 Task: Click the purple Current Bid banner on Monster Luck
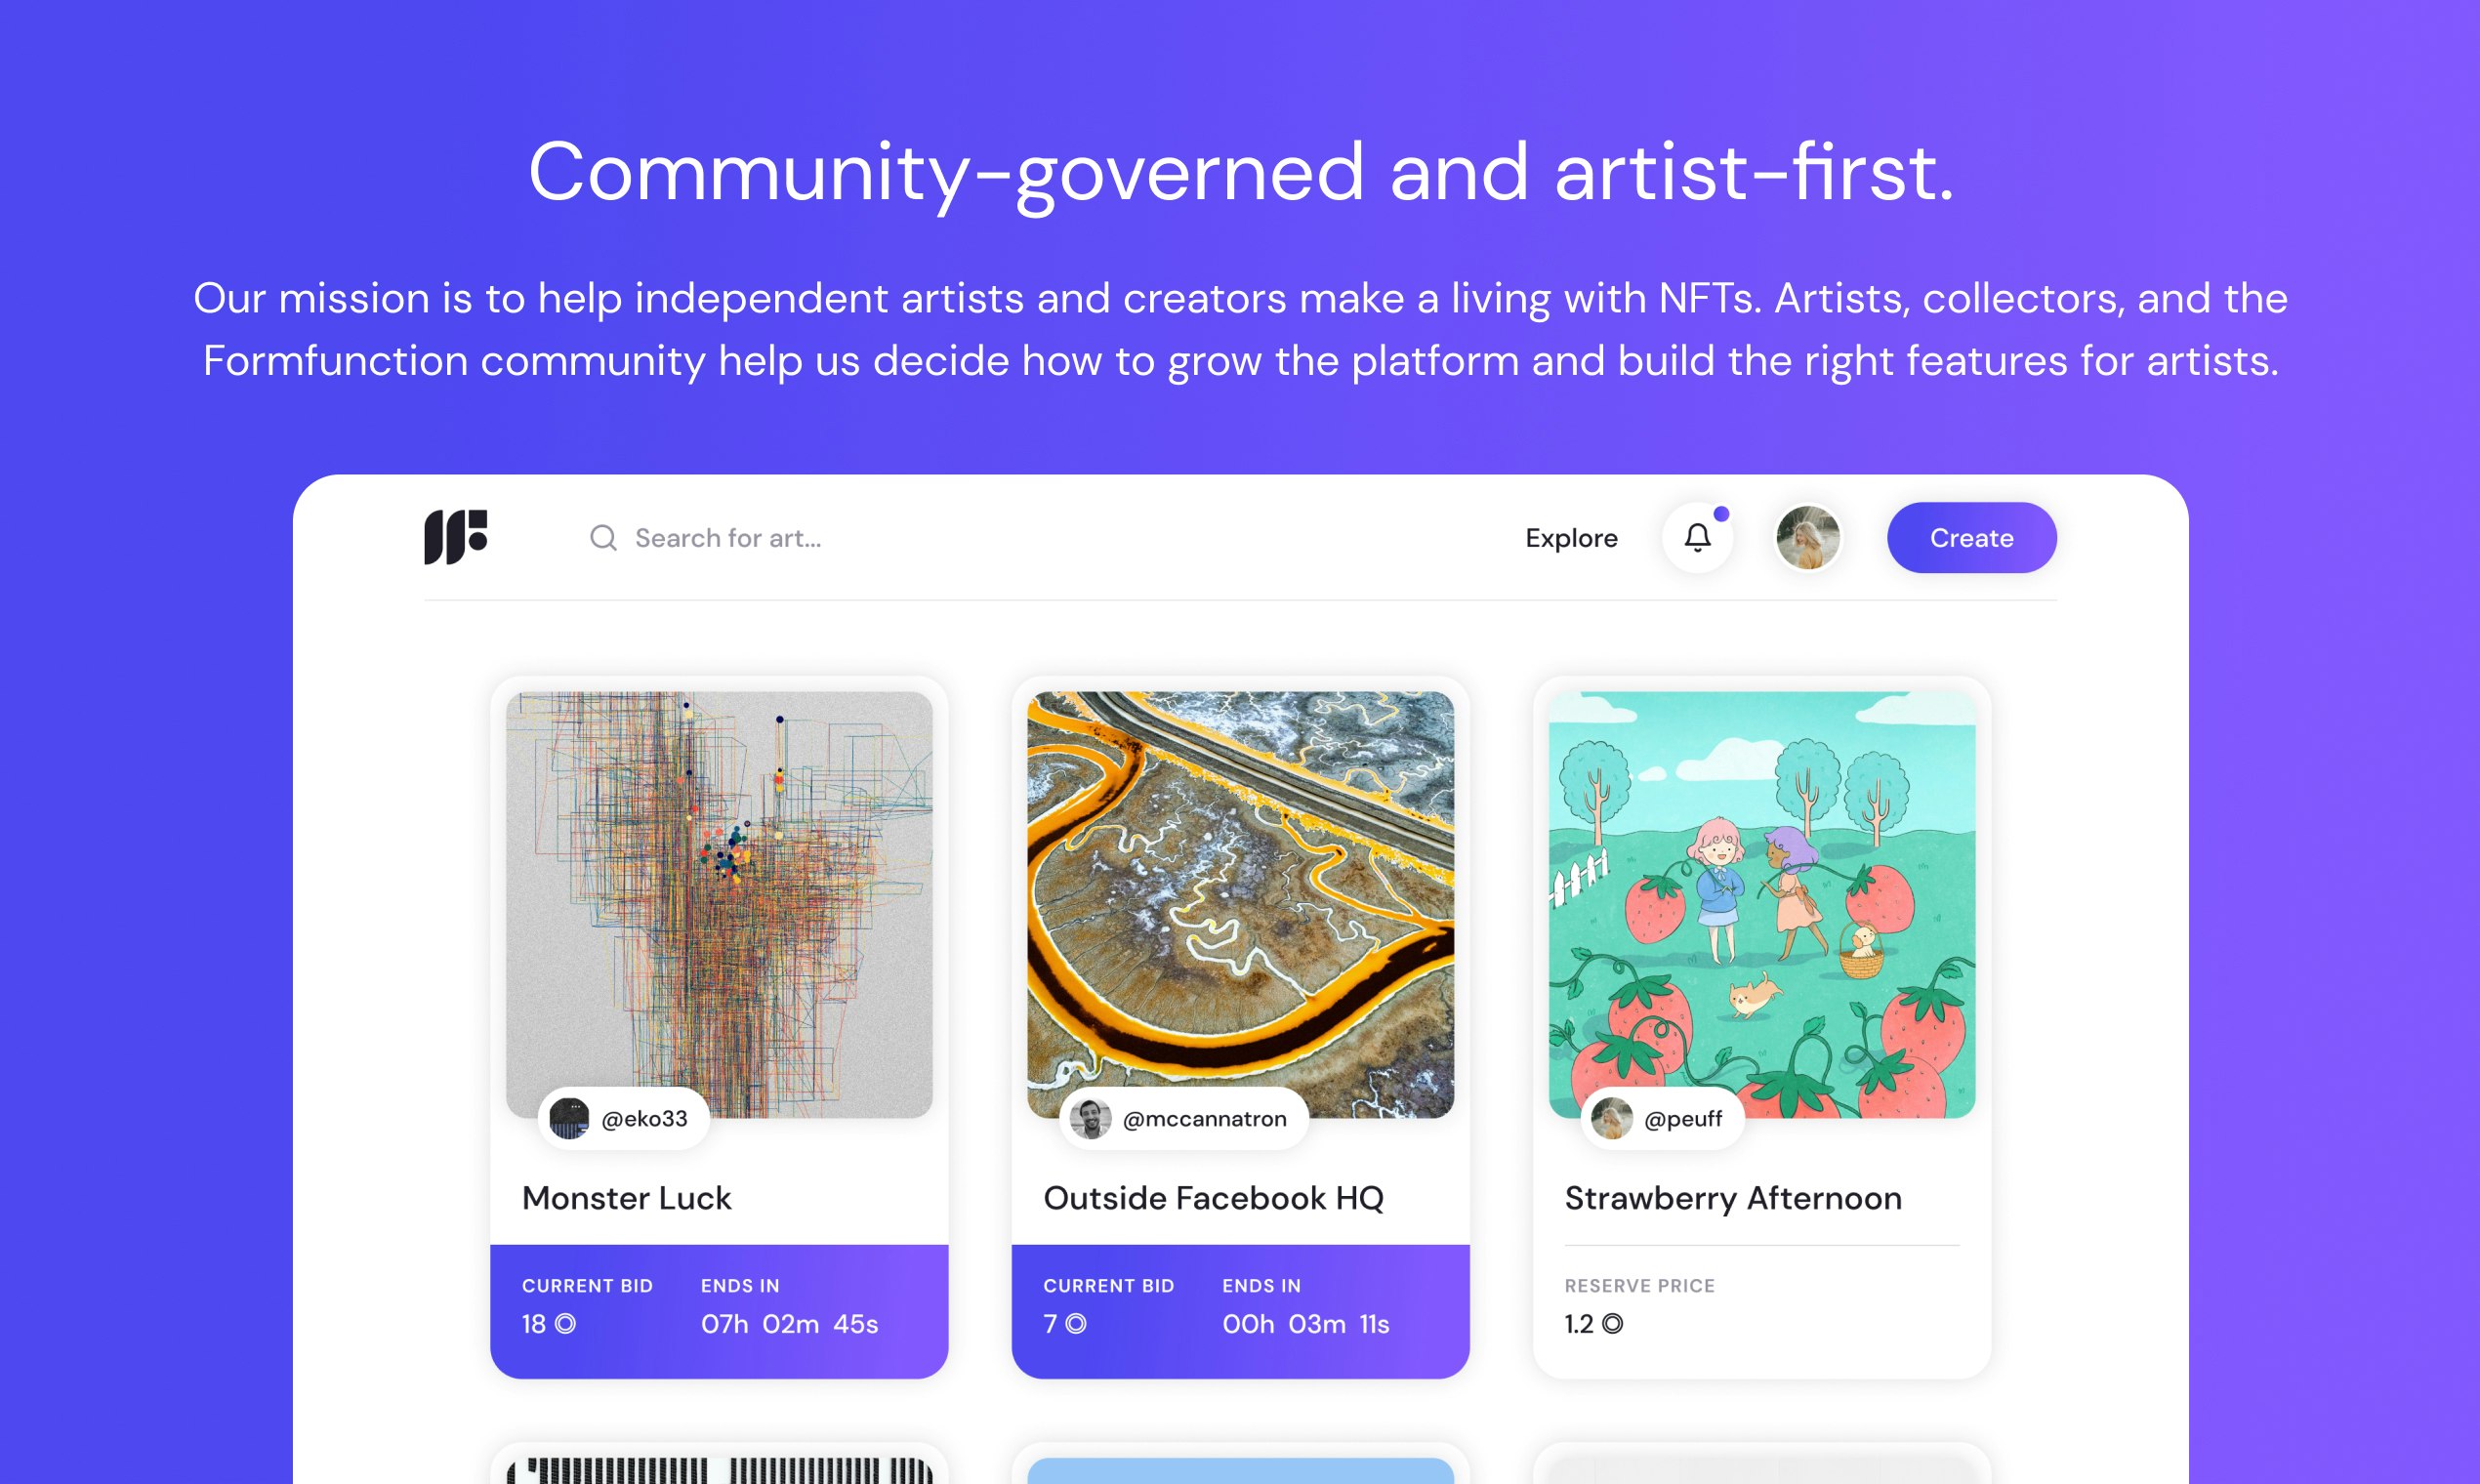coord(717,1310)
